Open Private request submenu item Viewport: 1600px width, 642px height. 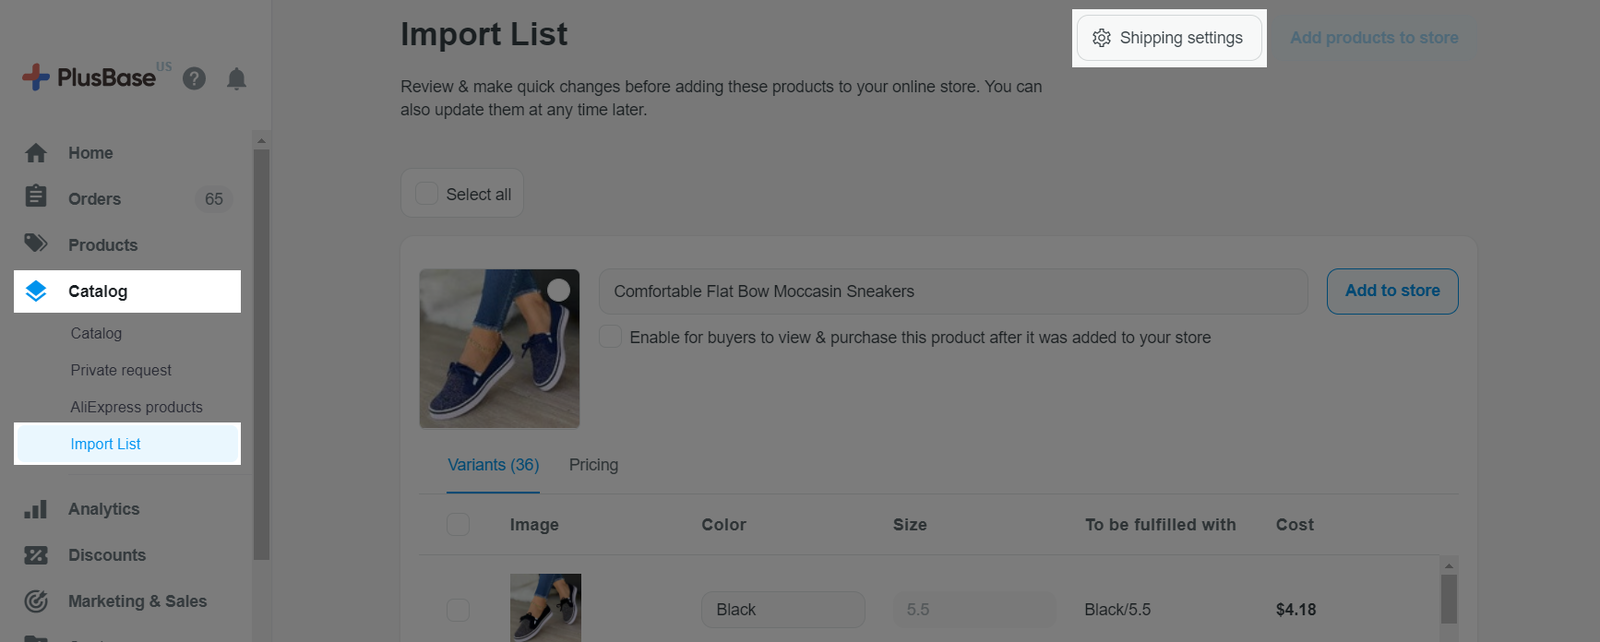pyautogui.click(x=121, y=370)
